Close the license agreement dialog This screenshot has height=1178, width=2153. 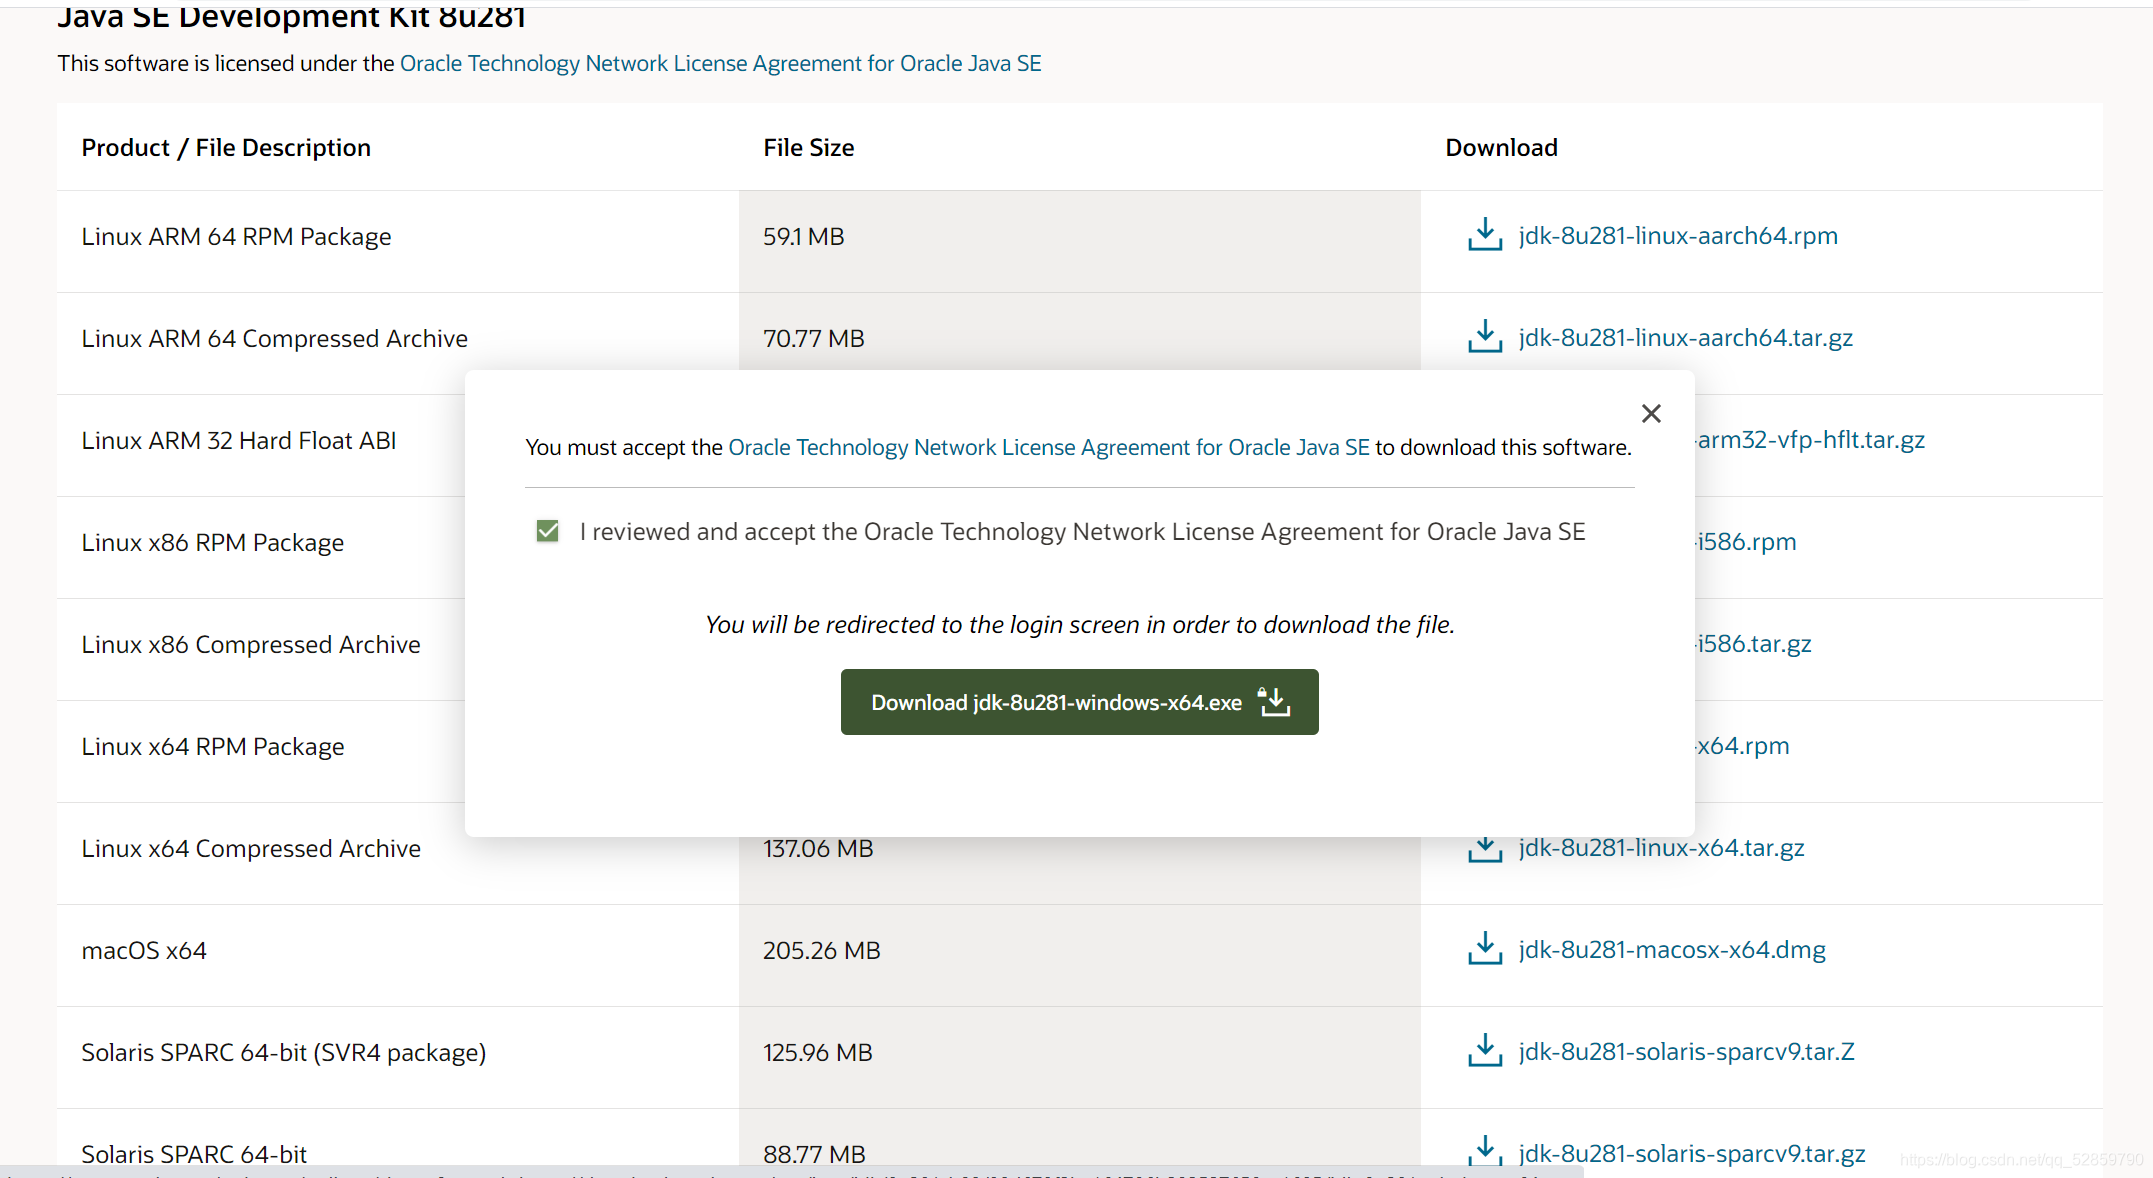point(1651,413)
